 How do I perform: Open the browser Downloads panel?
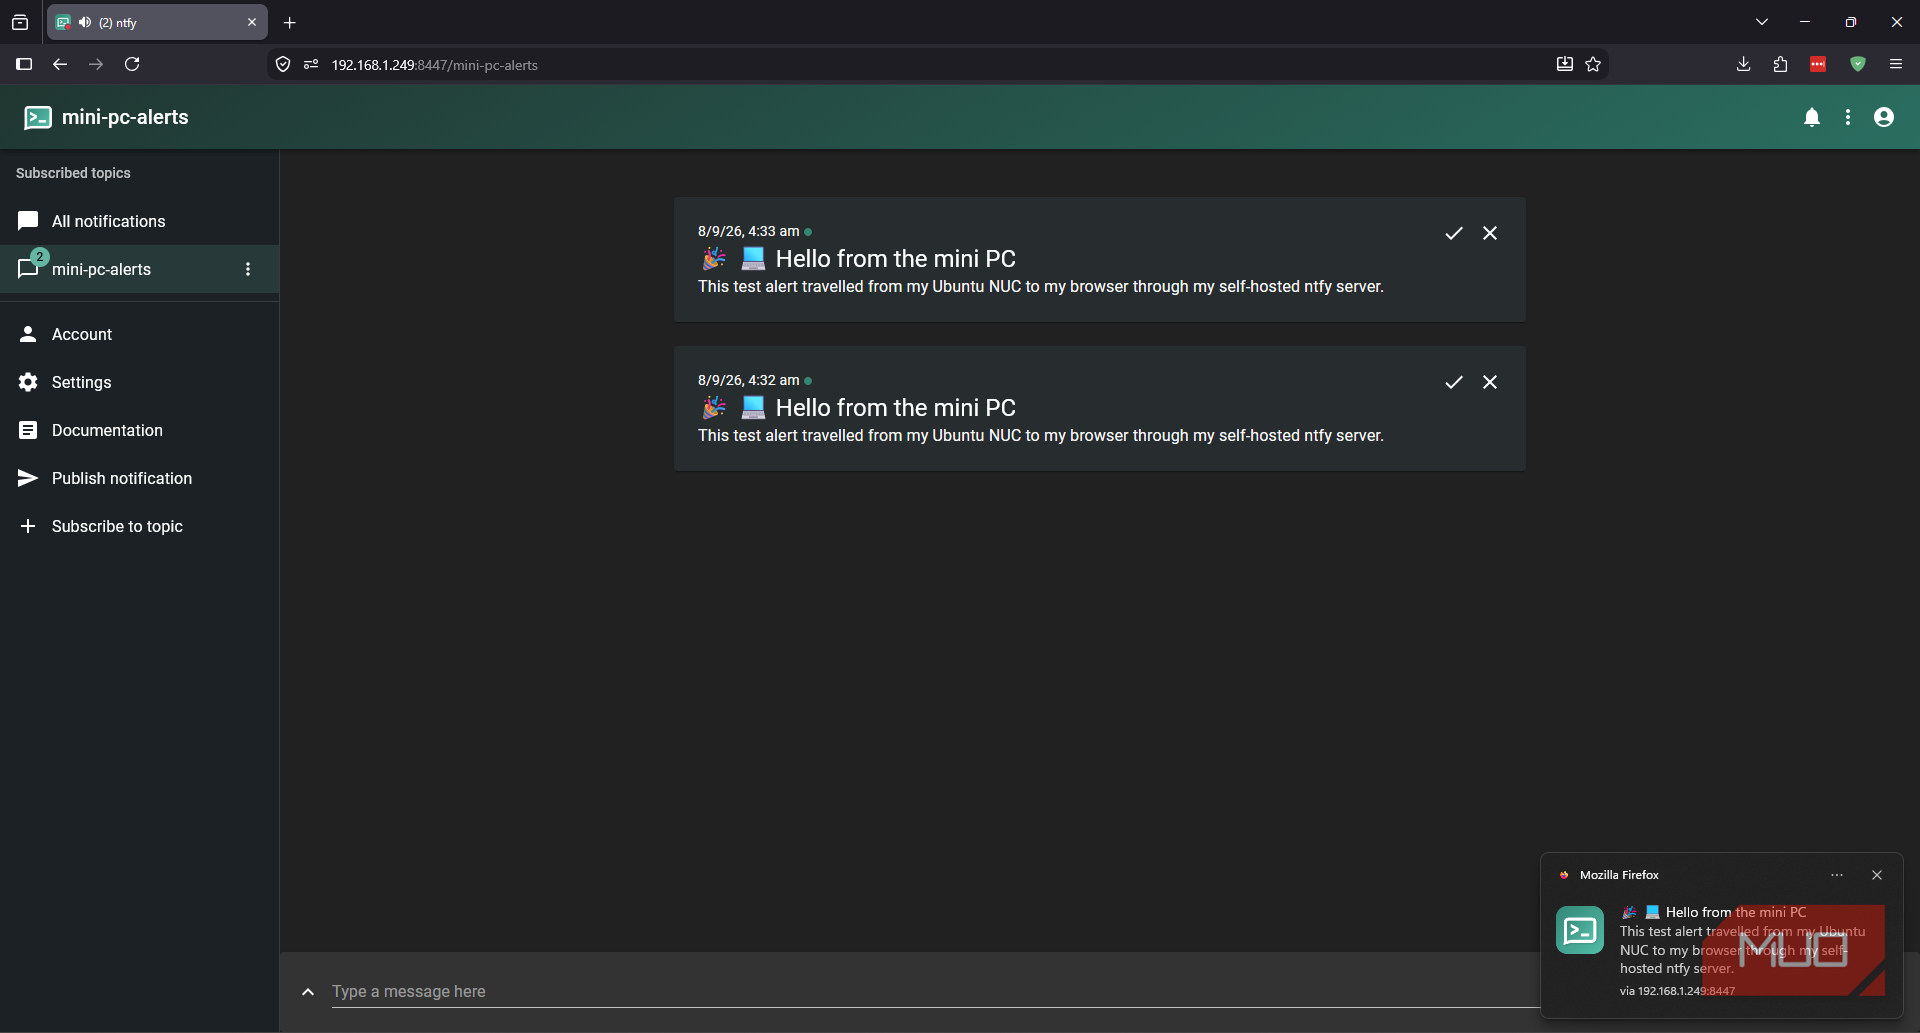click(x=1743, y=64)
